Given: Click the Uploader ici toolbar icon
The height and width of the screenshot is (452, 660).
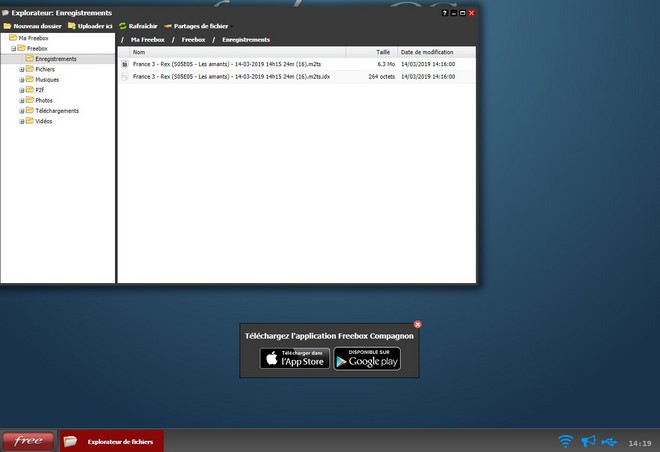Looking at the screenshot, I should tap(71, 26).
